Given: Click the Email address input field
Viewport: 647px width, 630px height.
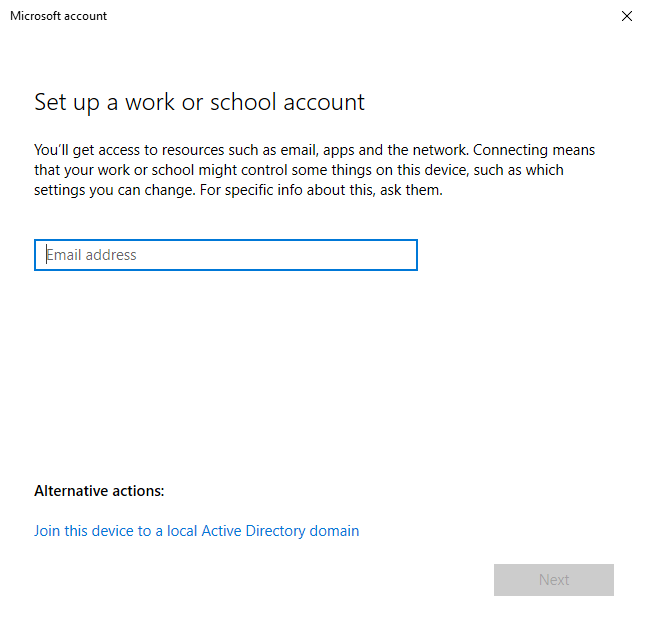Looking at the screenshot, I should pos(226,255).
